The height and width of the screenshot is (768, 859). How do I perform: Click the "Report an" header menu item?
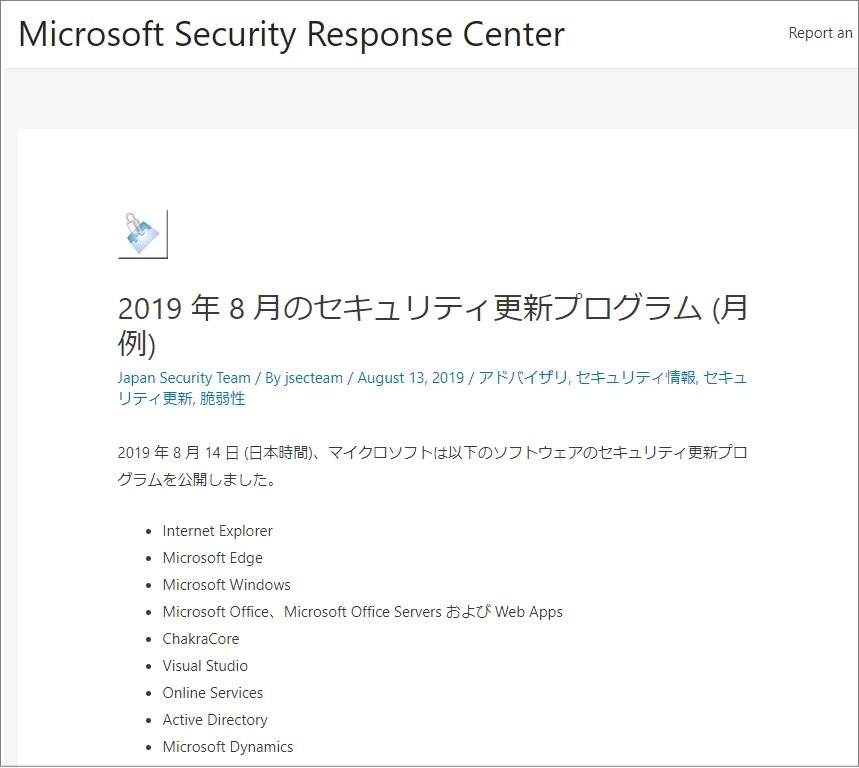point(820,33)
